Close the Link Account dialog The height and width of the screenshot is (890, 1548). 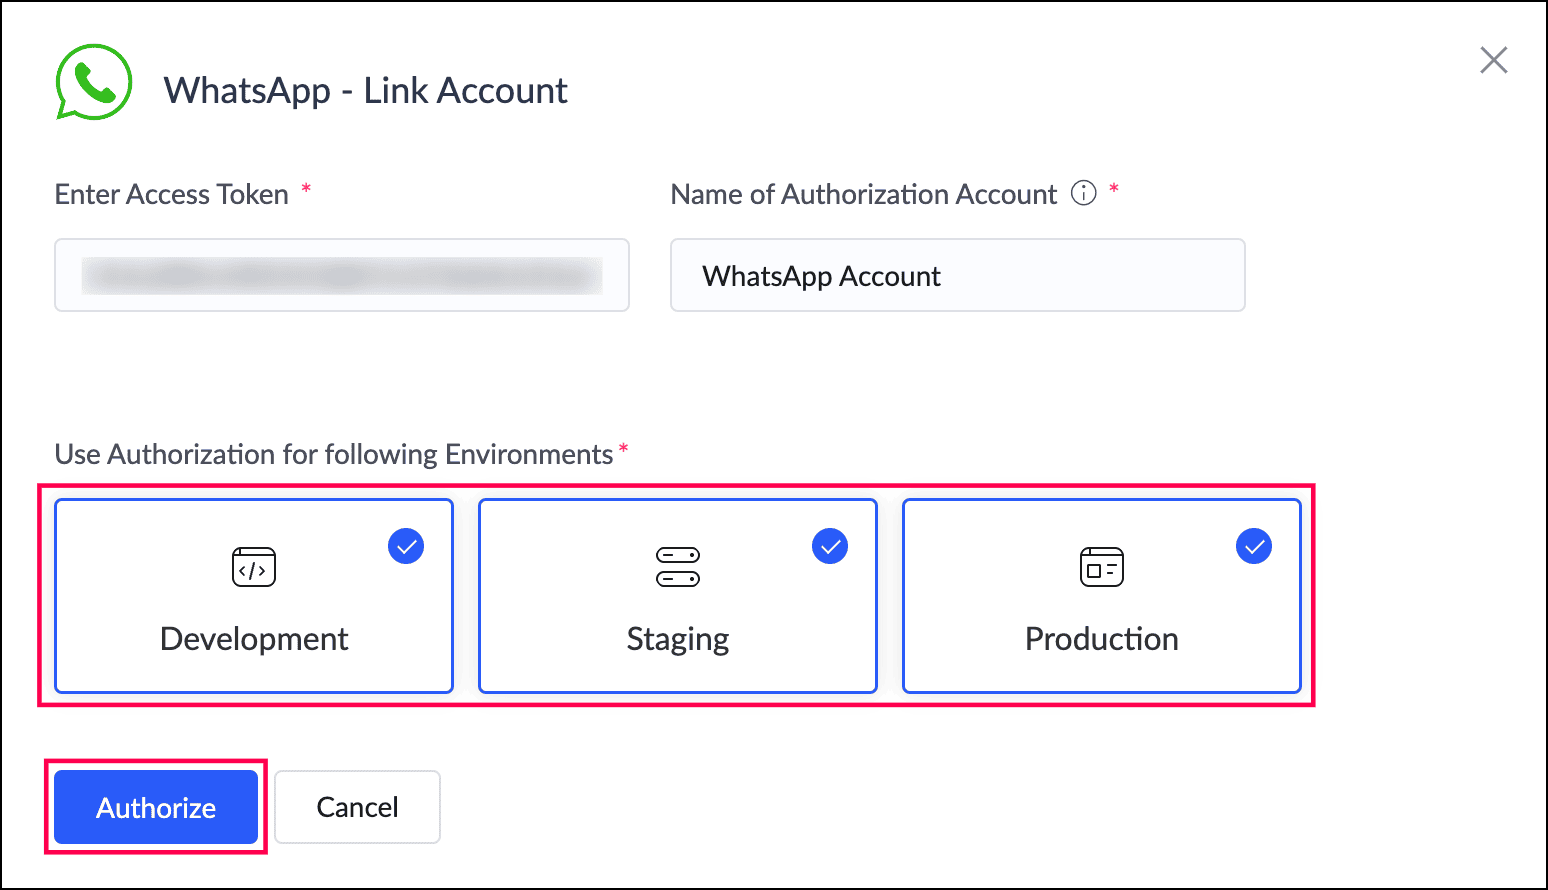[x=1493, y=61]
